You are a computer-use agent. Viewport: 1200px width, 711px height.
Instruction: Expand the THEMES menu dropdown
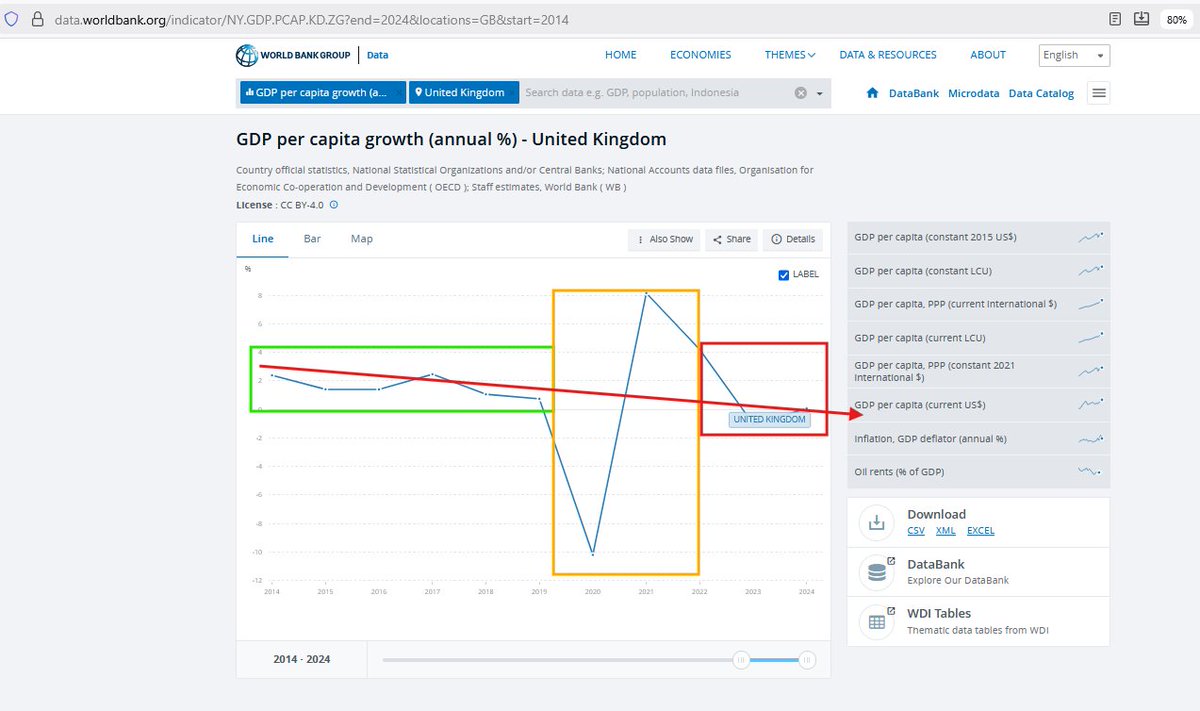pyautogui.click(x=789, y=55)
